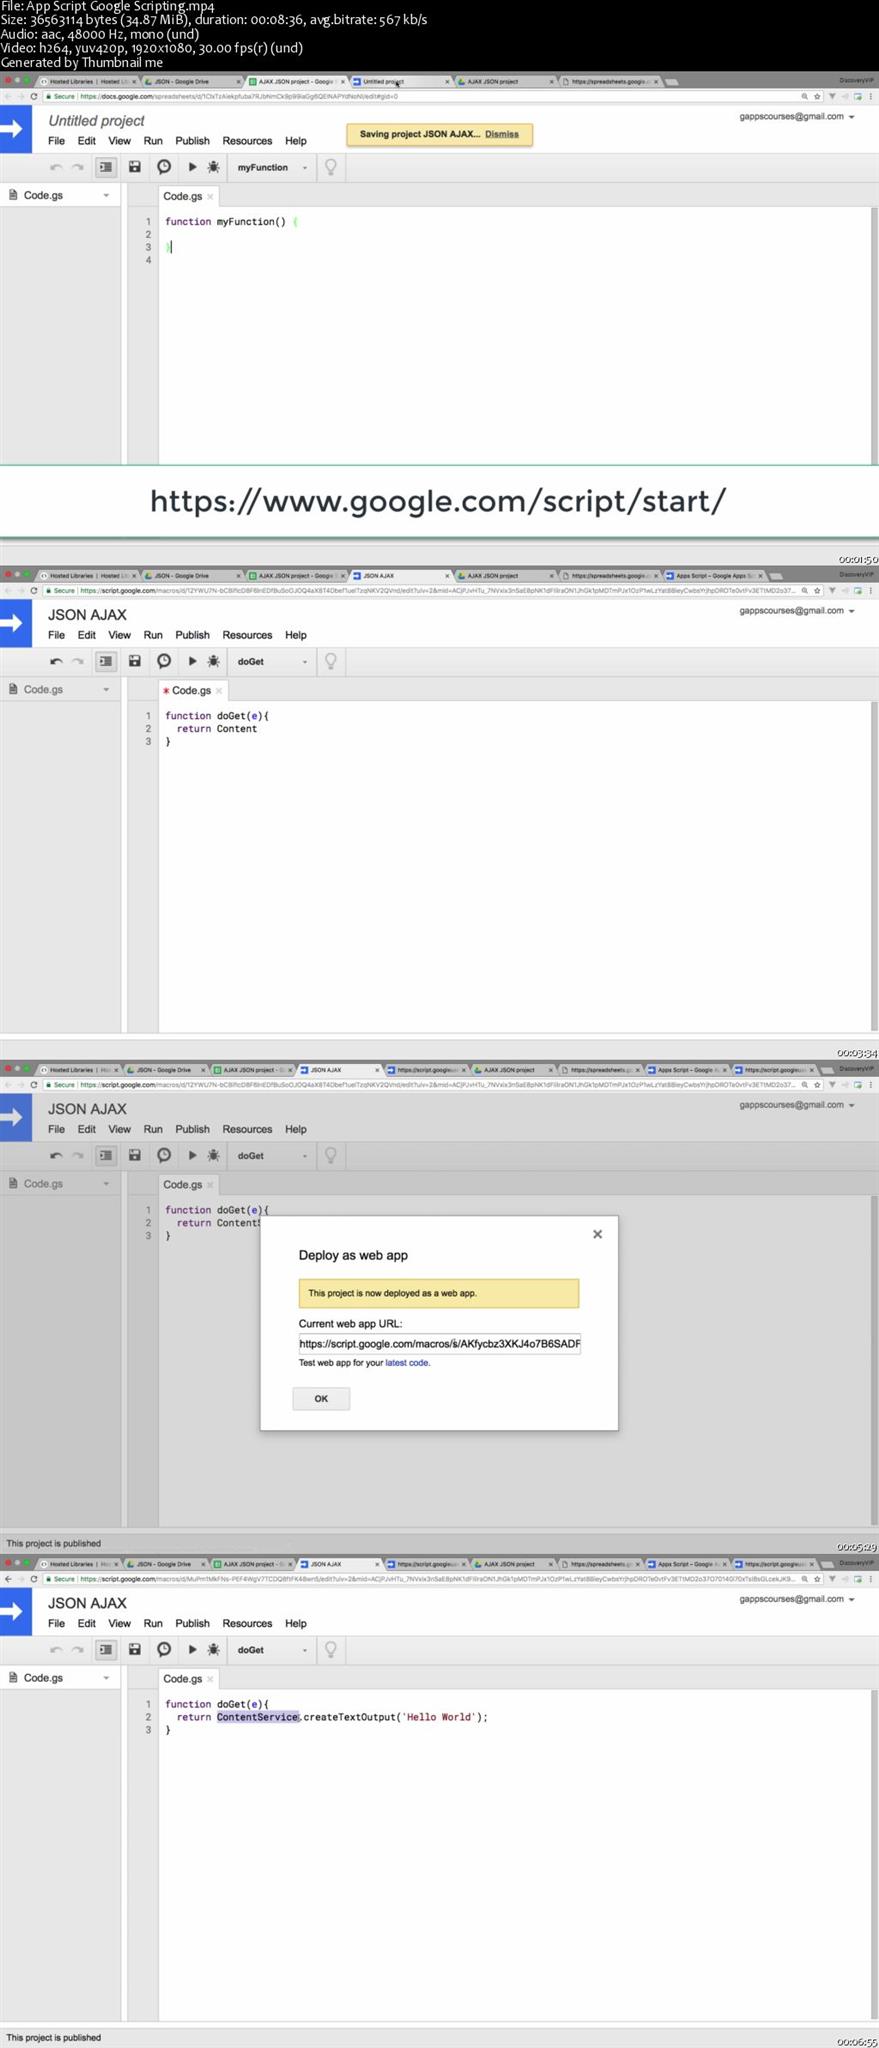Click Run play icon behind Deploy dialog
The height and width of the screenshot is (2048, 879).
click(x=192, y=1155)
